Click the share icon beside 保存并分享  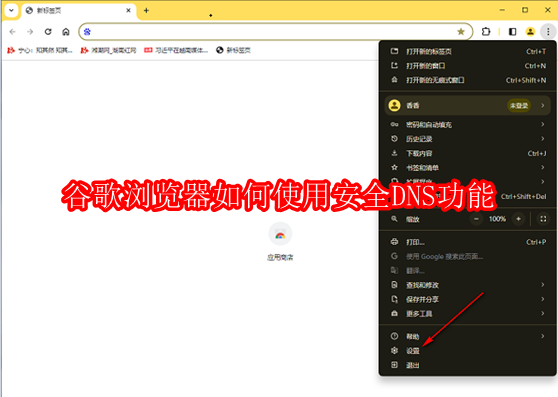click(x=394, y=299)
